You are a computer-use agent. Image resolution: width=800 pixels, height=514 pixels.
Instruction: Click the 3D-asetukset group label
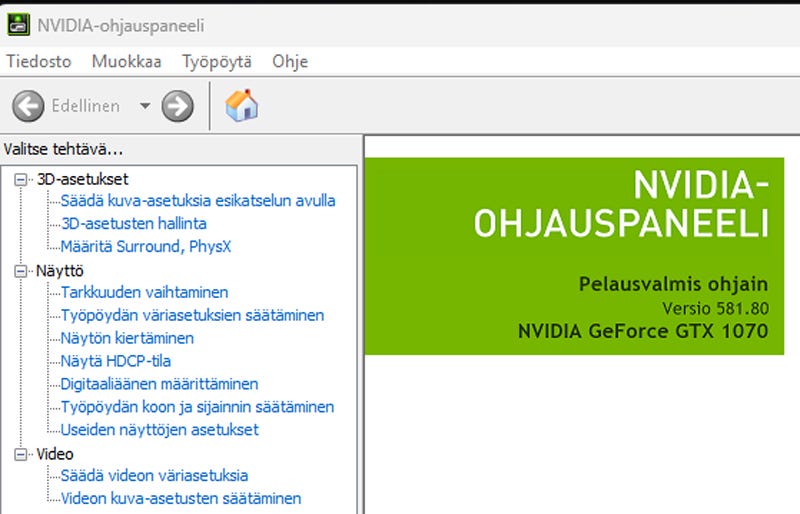pos(83,179)
